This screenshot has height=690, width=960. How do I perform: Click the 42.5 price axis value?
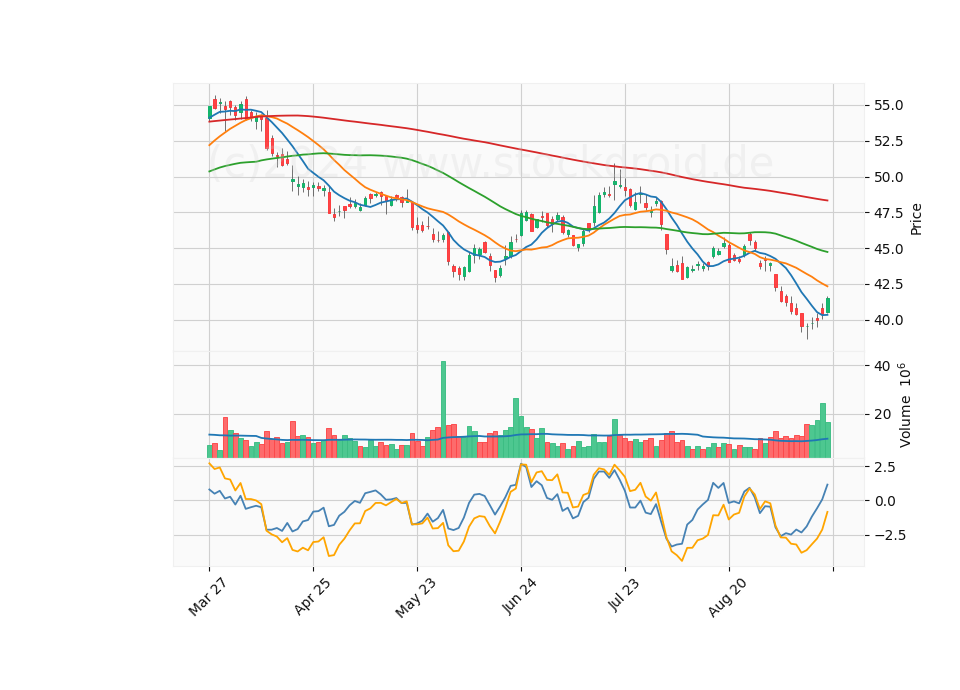(887, 285)
